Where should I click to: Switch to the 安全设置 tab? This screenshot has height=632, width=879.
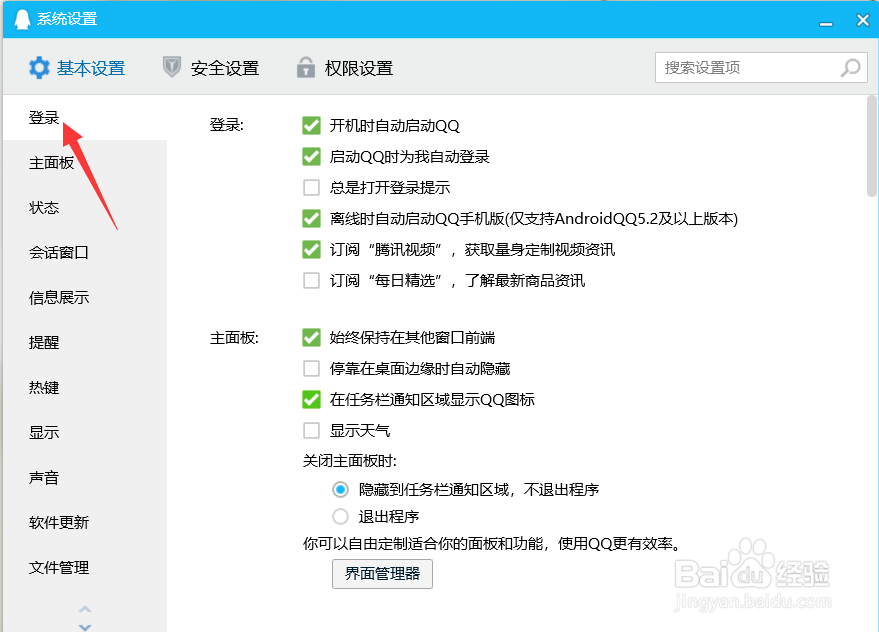pyautogui.click(x=211, y=68)
